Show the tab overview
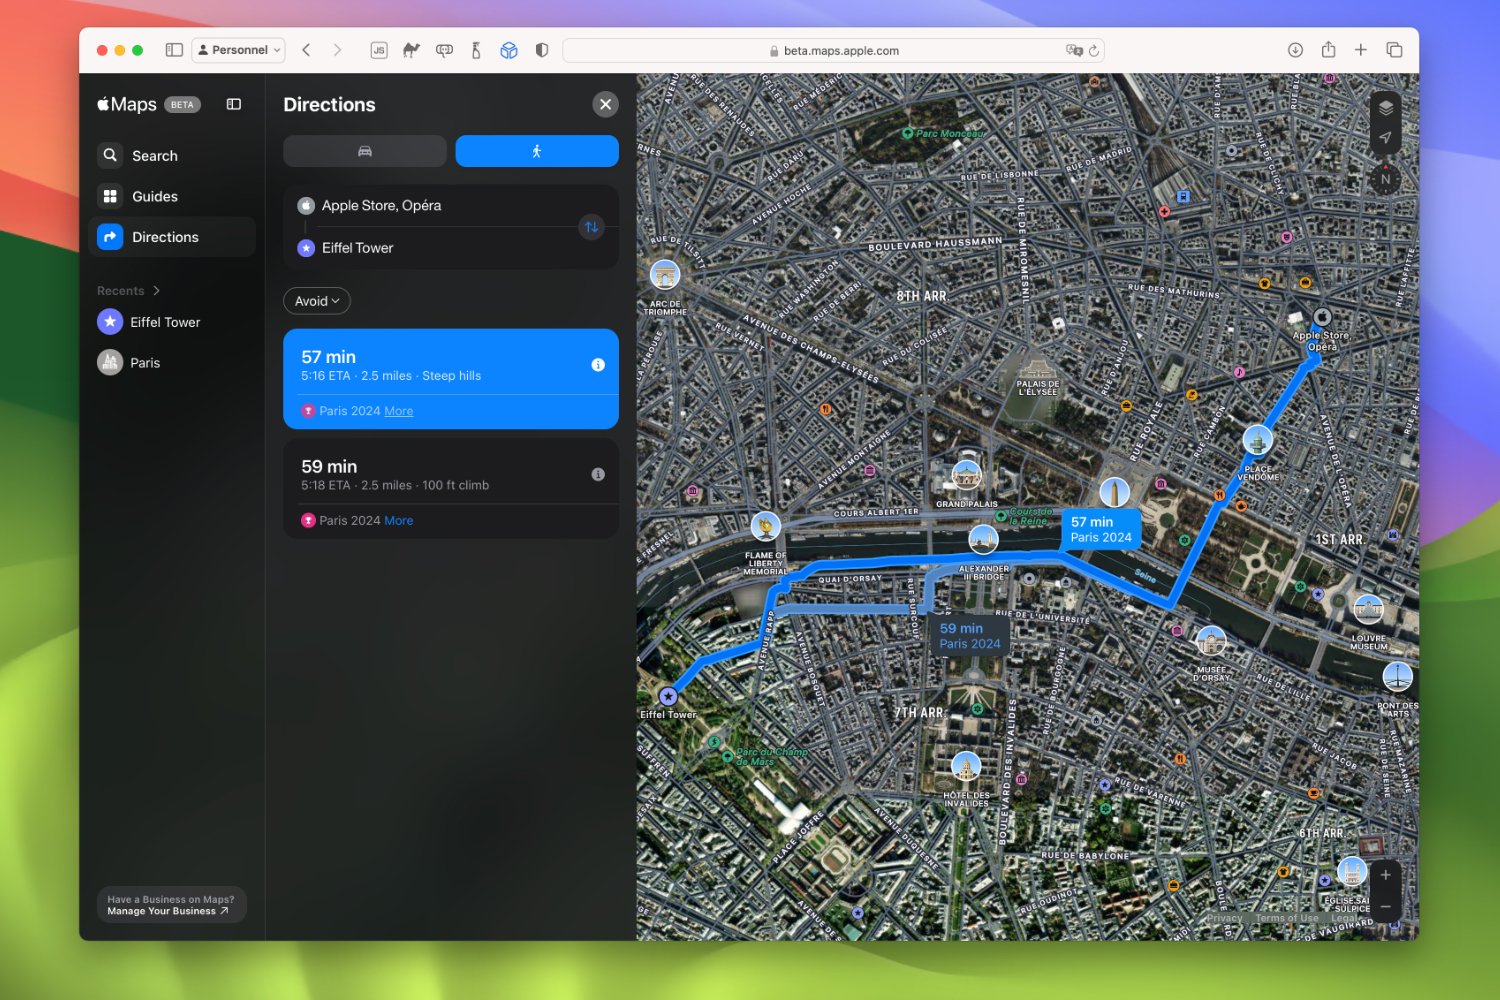 click(1394, 50)
